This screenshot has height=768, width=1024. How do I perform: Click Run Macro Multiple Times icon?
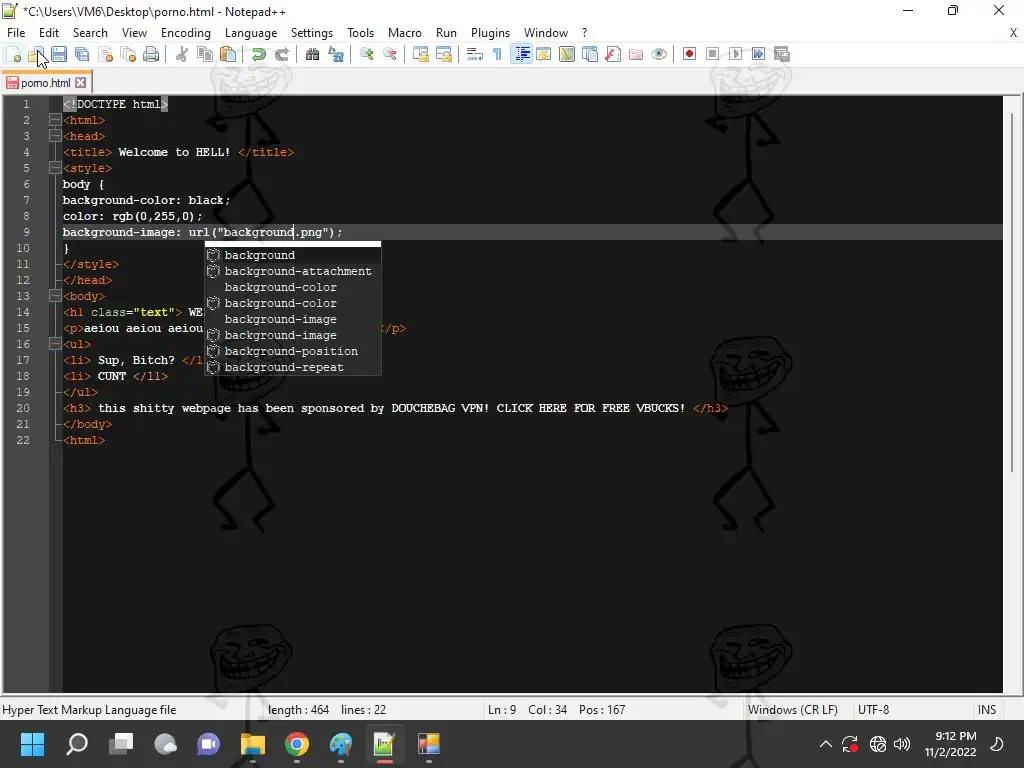tap(758, 54)
